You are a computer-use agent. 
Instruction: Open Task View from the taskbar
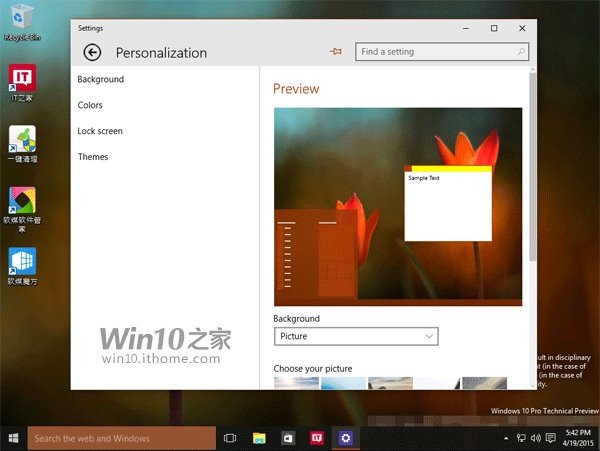pos(230,438)
